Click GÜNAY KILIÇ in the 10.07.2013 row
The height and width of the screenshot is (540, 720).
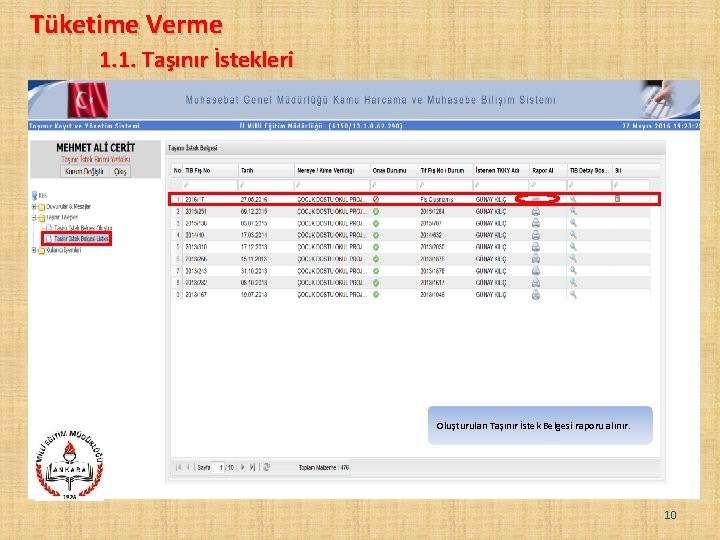pyautogui.click(x=491, y=295)
